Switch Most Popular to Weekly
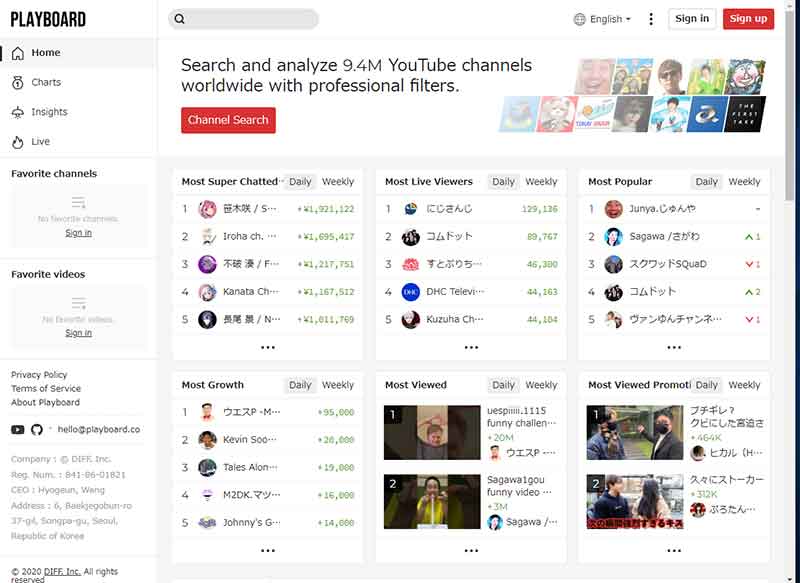800x583 pixels. coord(744,182)
